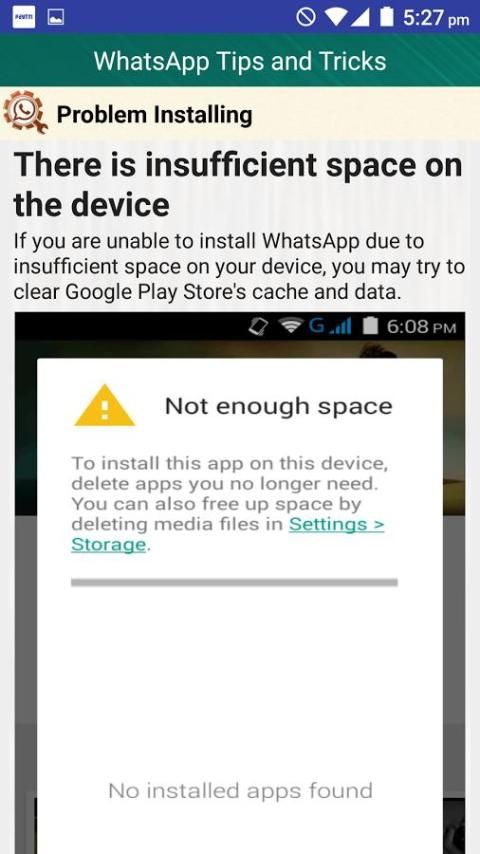
Task: Open the Settings > Storage link
Action: coord(228,534)
